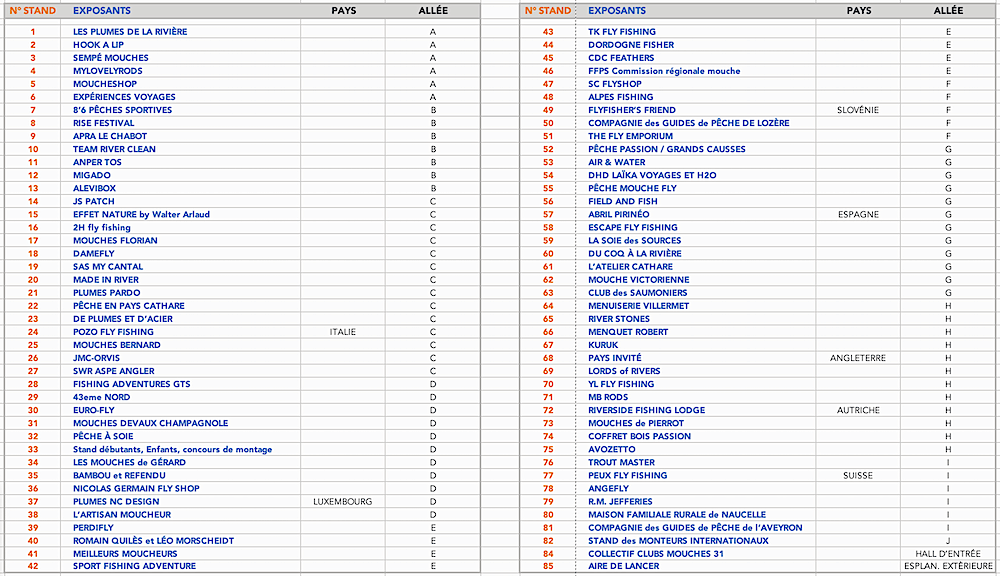The width and height of the screenshot is (1000, 576).
Task: Click the ANGLETERRE country cell
Action: pos(858,358)
